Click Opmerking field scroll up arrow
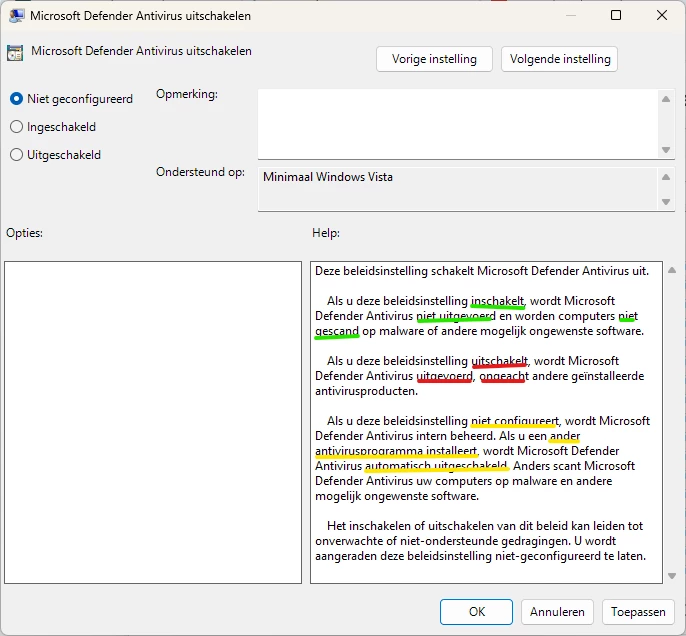Viewport: 686px width, 636px height. point(666,99)
